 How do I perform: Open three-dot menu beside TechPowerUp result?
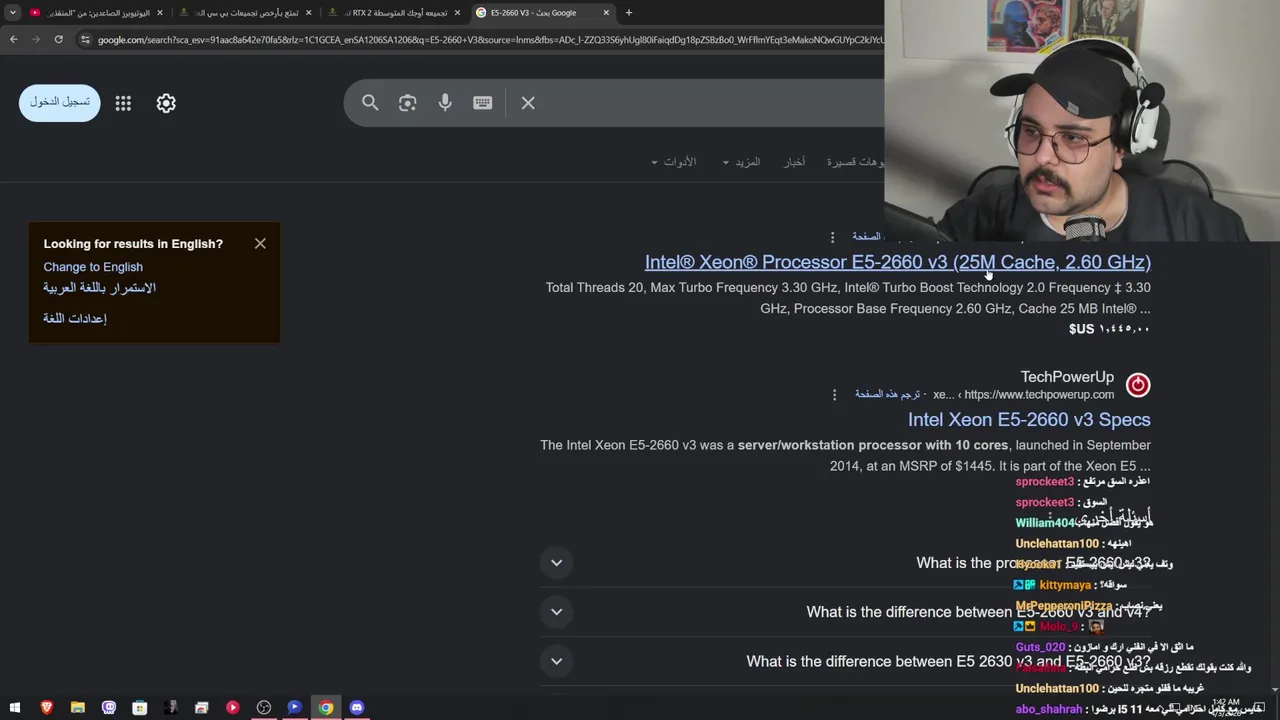(834, 395)
